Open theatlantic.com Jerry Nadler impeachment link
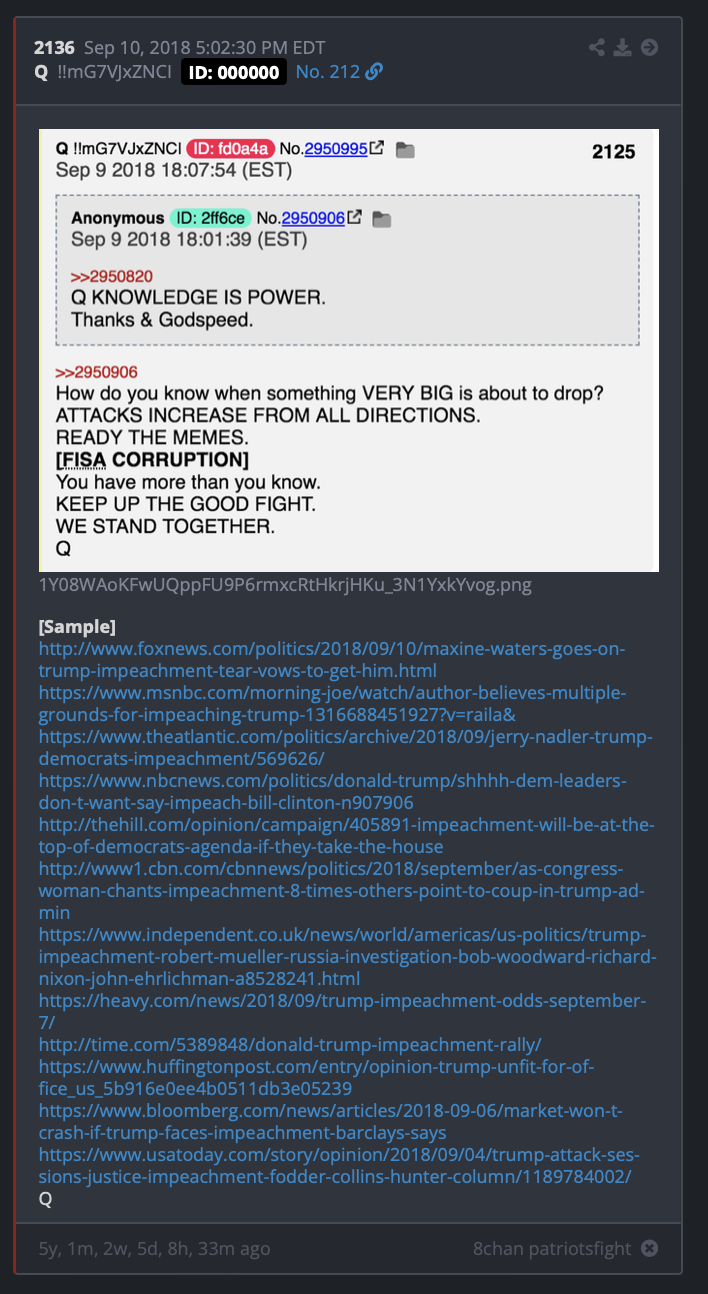The image size is (708, 1294). [346, 748]
